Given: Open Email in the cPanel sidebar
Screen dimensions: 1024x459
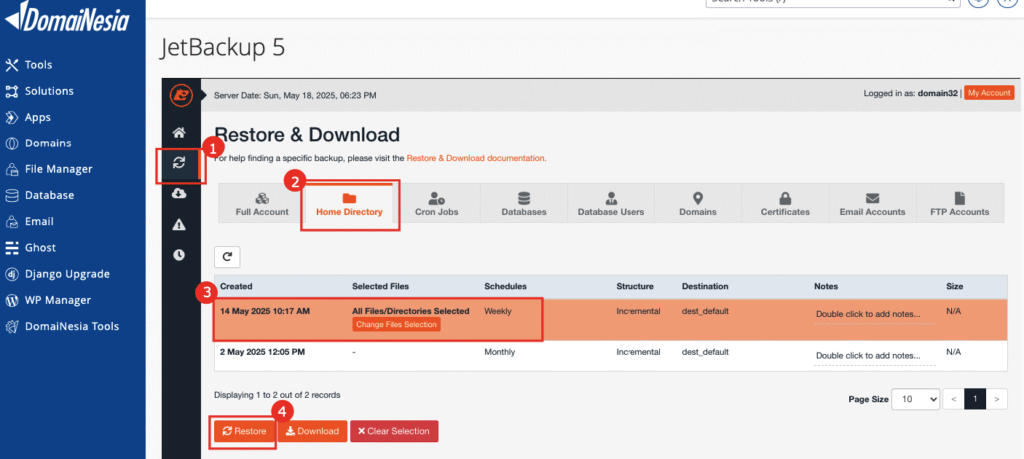Looking at the screenshot, I should (x=30, y=221).
